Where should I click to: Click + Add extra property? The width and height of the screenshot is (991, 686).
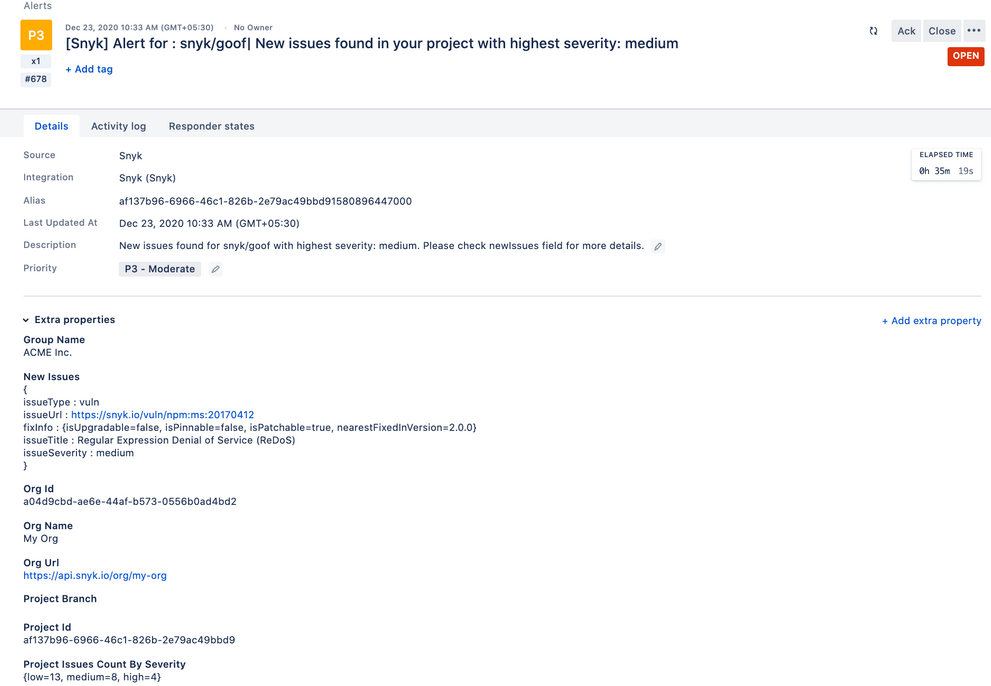click(x=931, y=320)
